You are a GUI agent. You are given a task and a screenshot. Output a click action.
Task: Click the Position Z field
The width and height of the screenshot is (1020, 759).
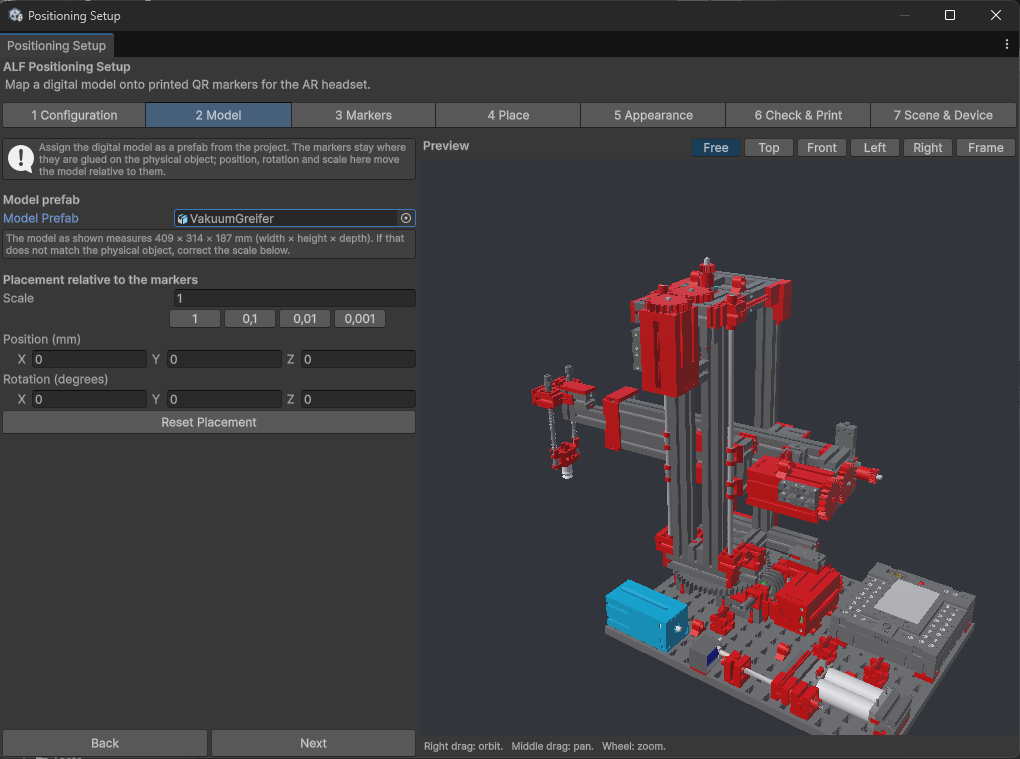pyautogui.click(x=358, y=359)
